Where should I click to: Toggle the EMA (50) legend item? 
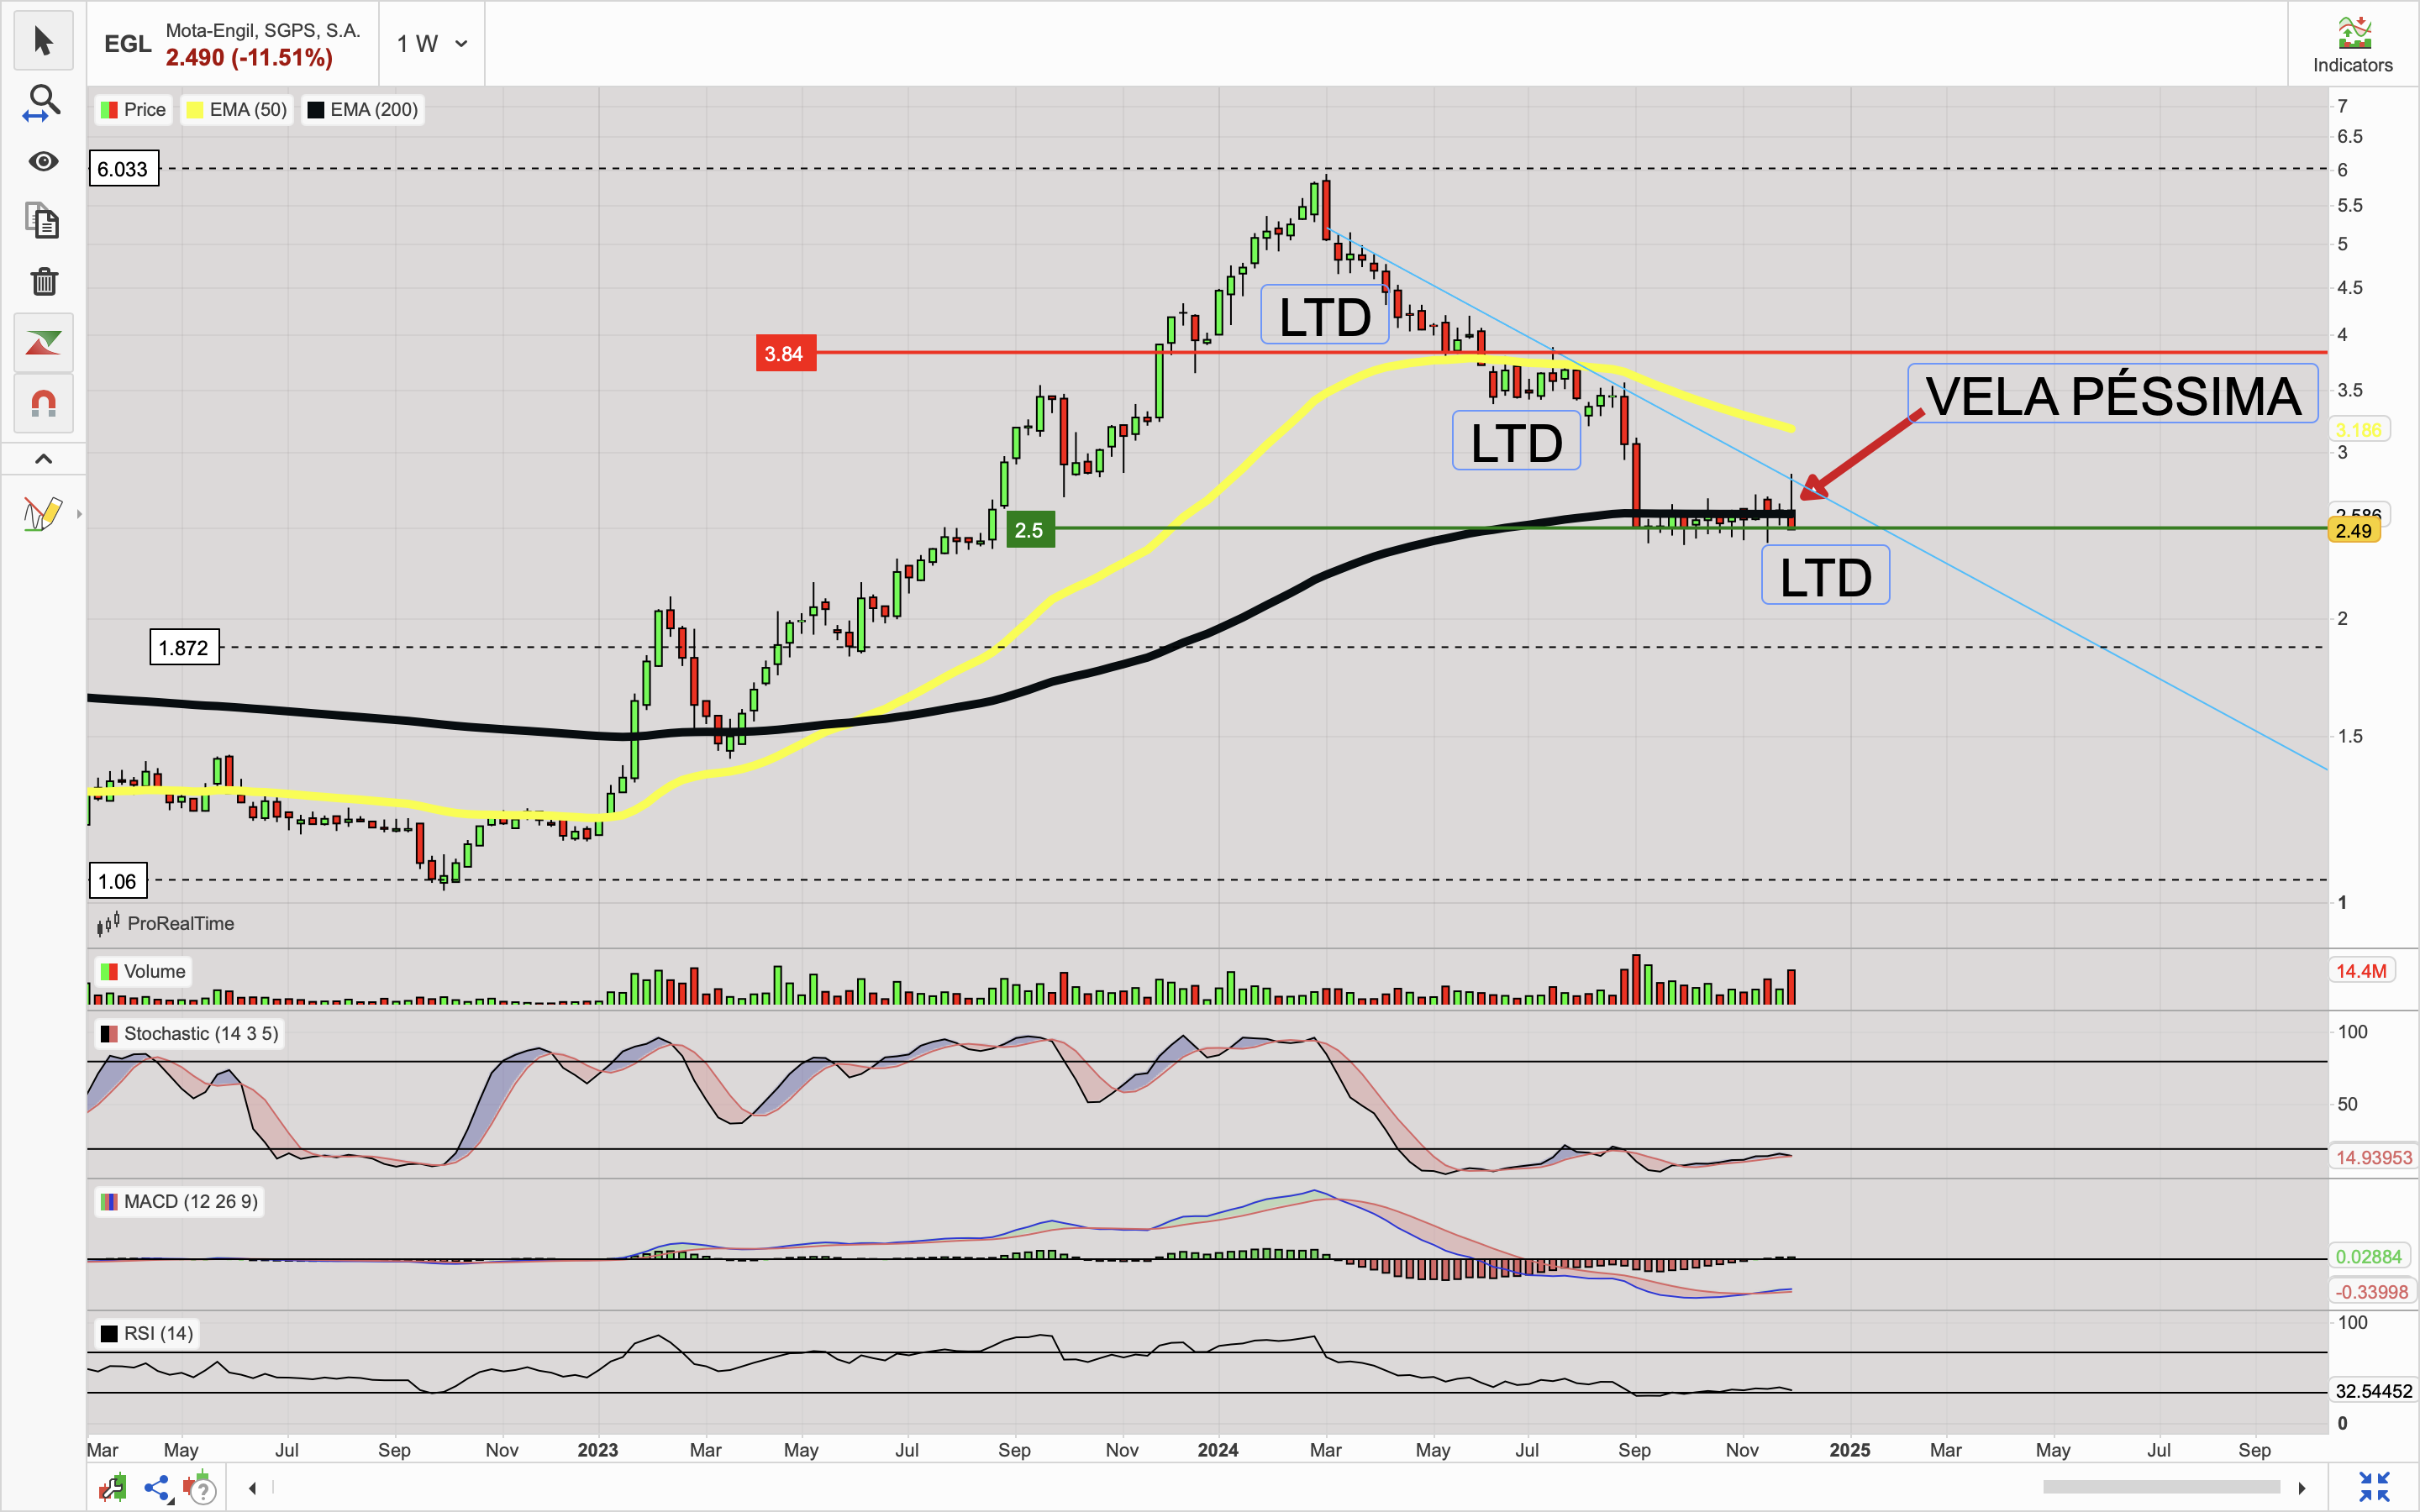coord(237,110)
